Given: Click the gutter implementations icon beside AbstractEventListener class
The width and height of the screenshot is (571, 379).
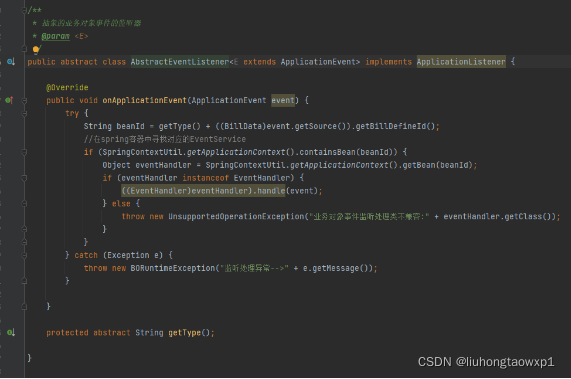Looking at the screenshot, I should tap(11, 62).
